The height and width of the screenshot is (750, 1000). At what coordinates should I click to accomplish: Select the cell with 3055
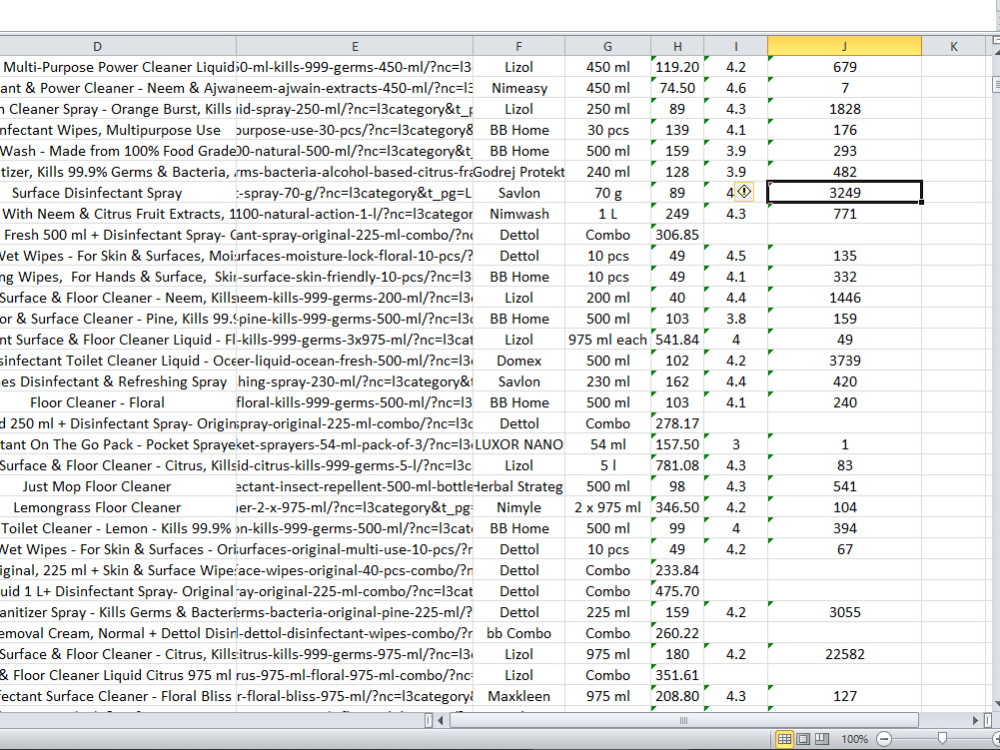844,612
